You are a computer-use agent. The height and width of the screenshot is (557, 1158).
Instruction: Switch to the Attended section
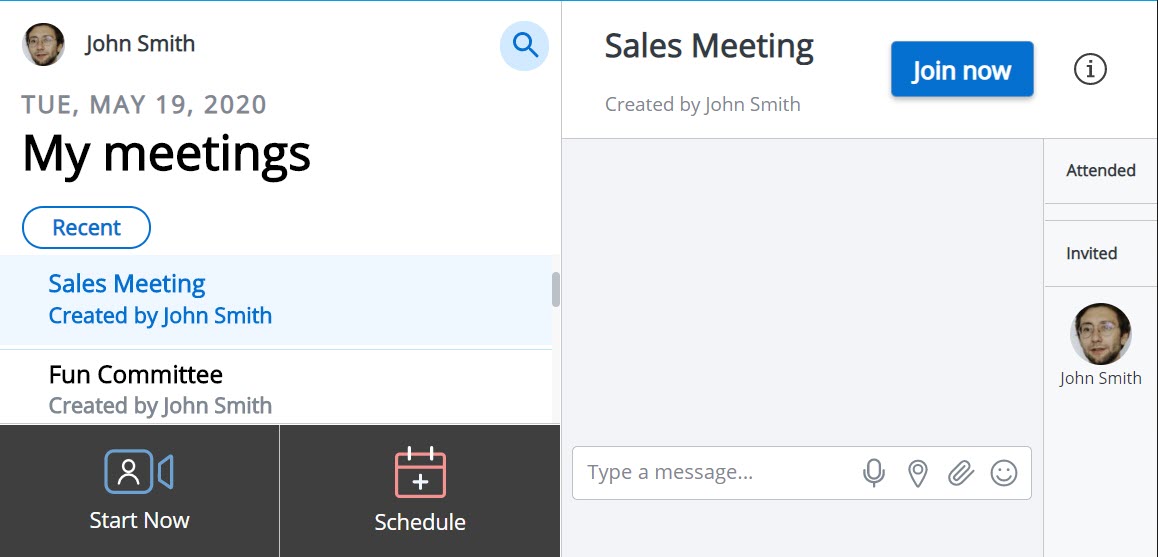pos(1100,171)
